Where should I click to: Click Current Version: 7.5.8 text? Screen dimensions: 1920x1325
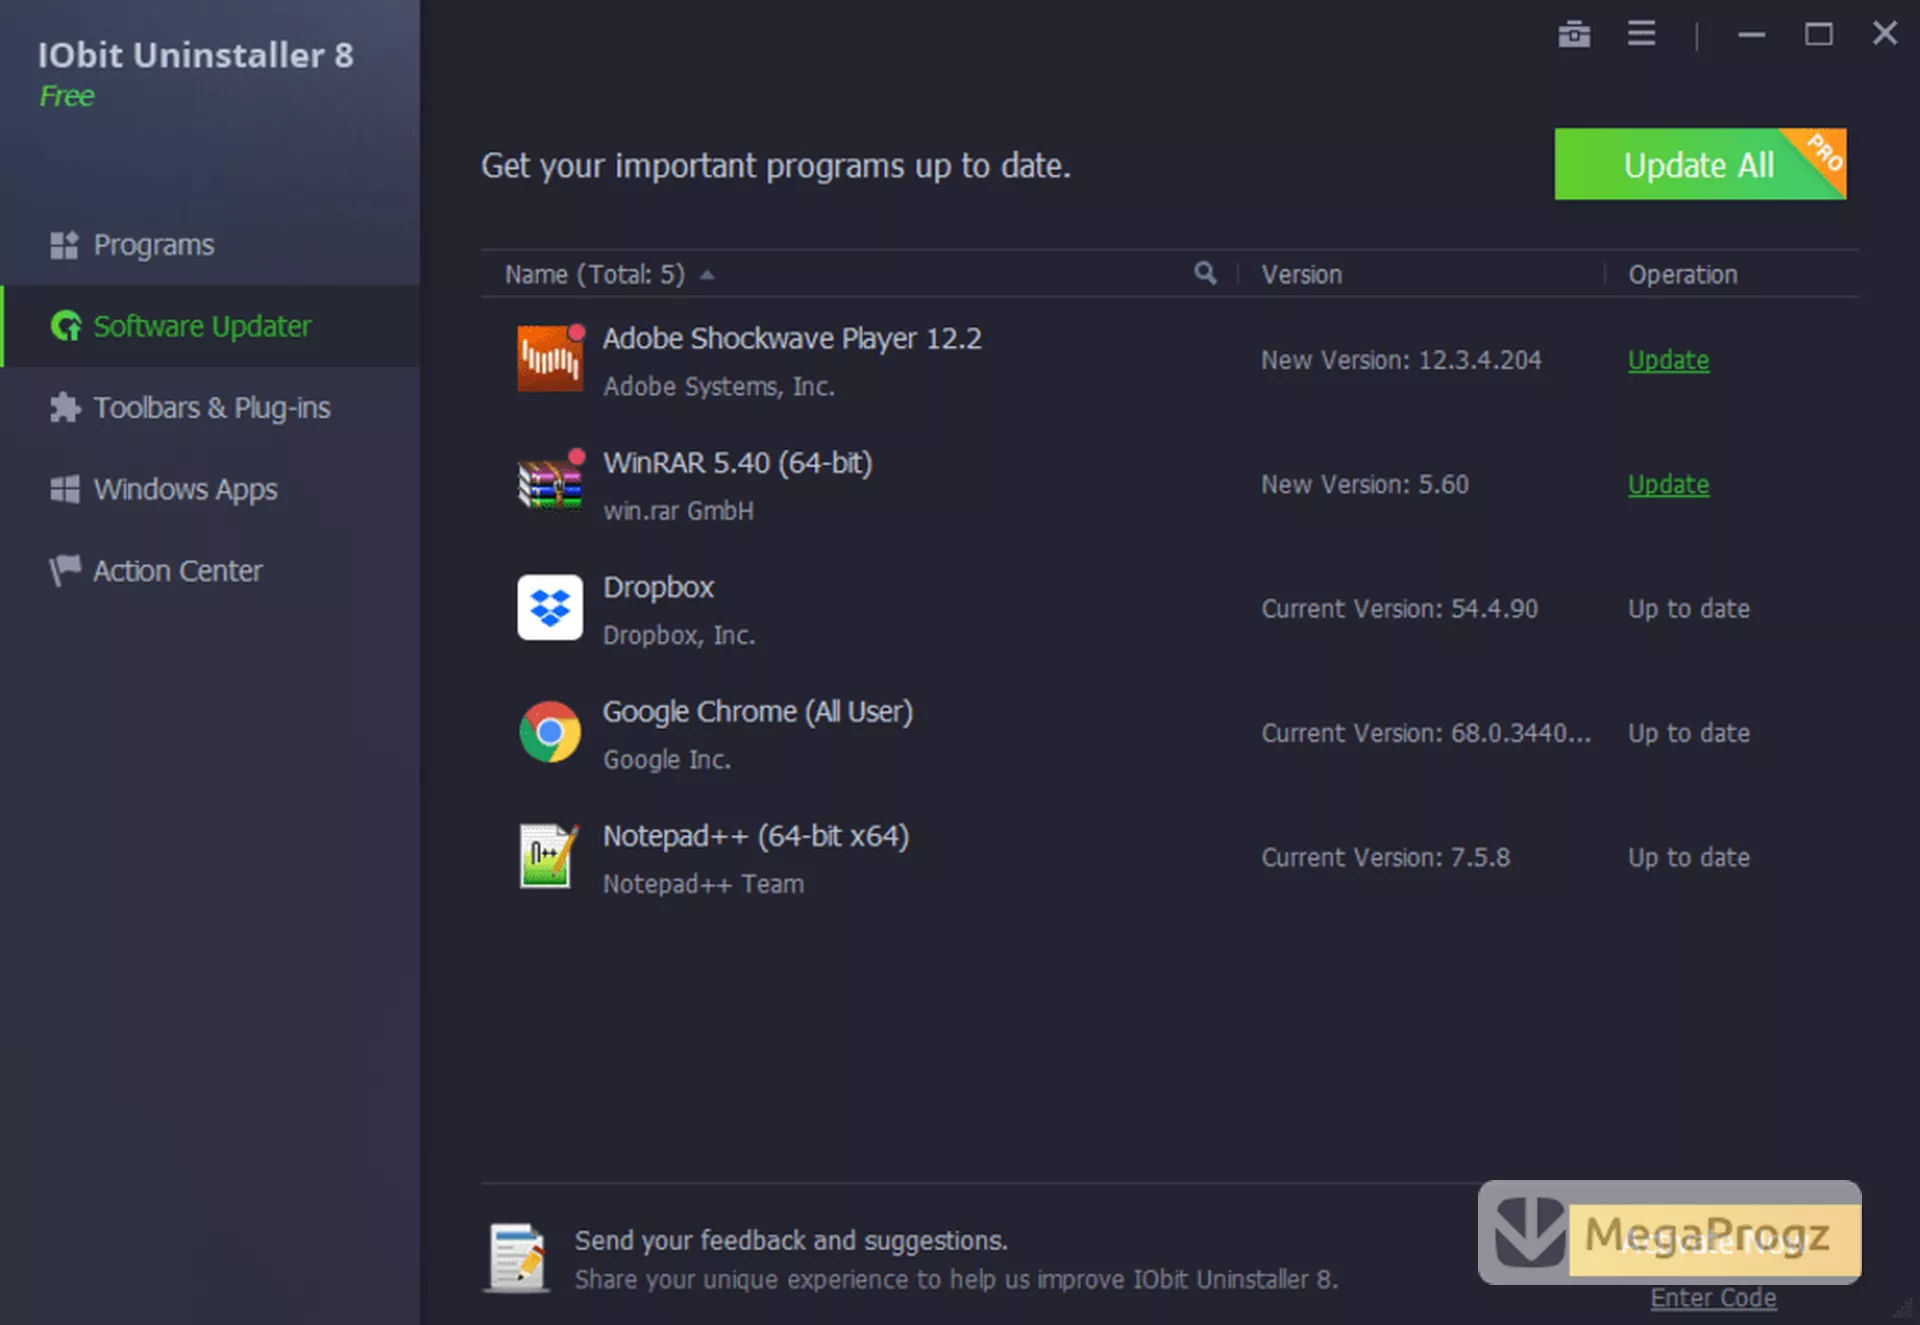point(1385,857)
